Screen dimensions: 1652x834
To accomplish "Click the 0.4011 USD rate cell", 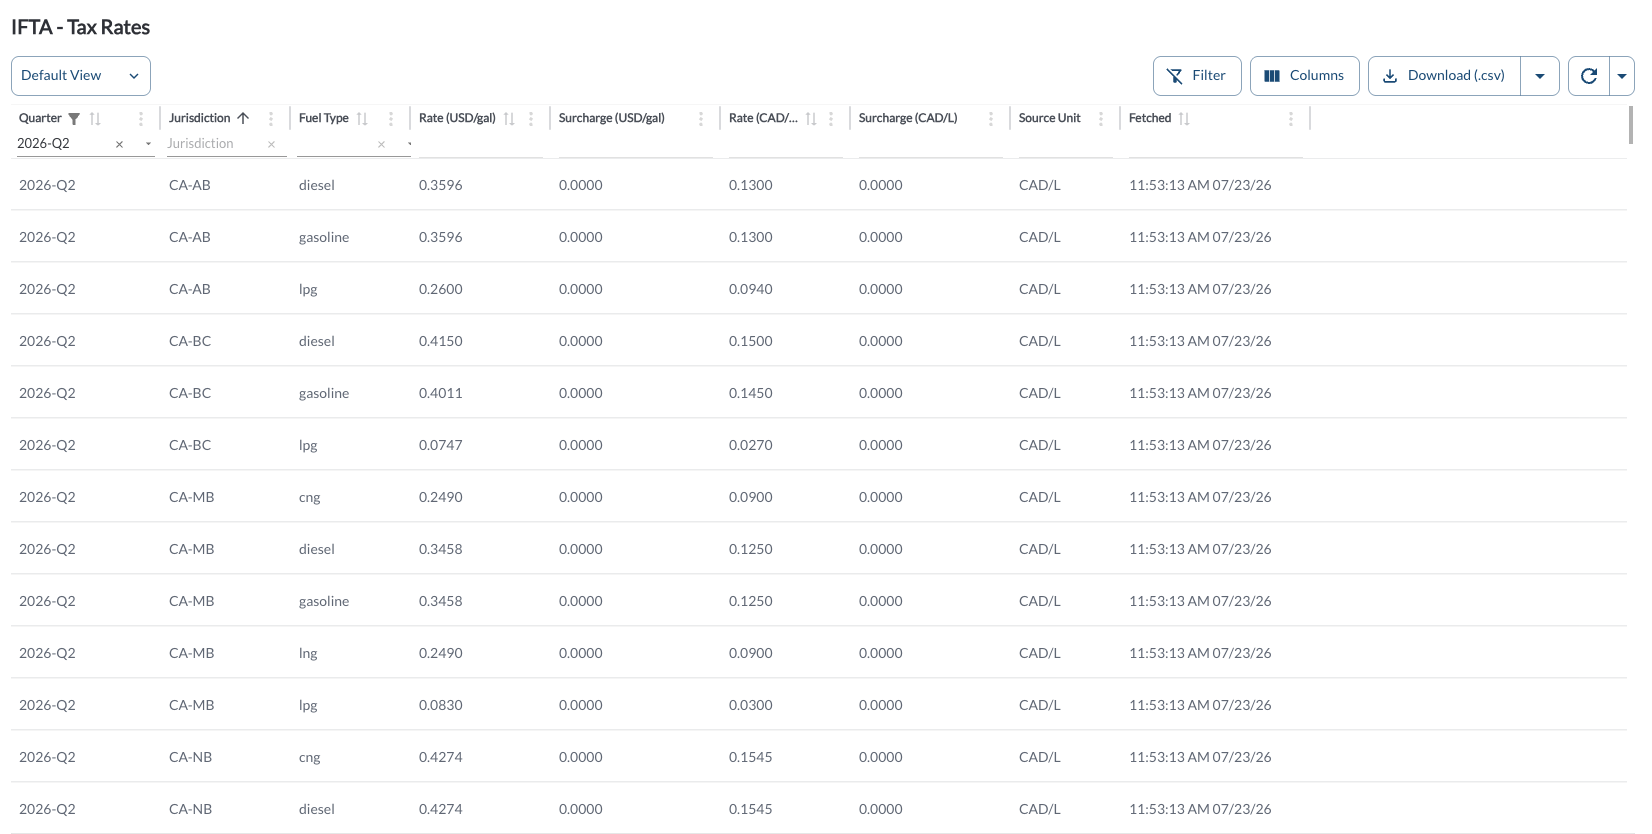I will pos(441,393).
